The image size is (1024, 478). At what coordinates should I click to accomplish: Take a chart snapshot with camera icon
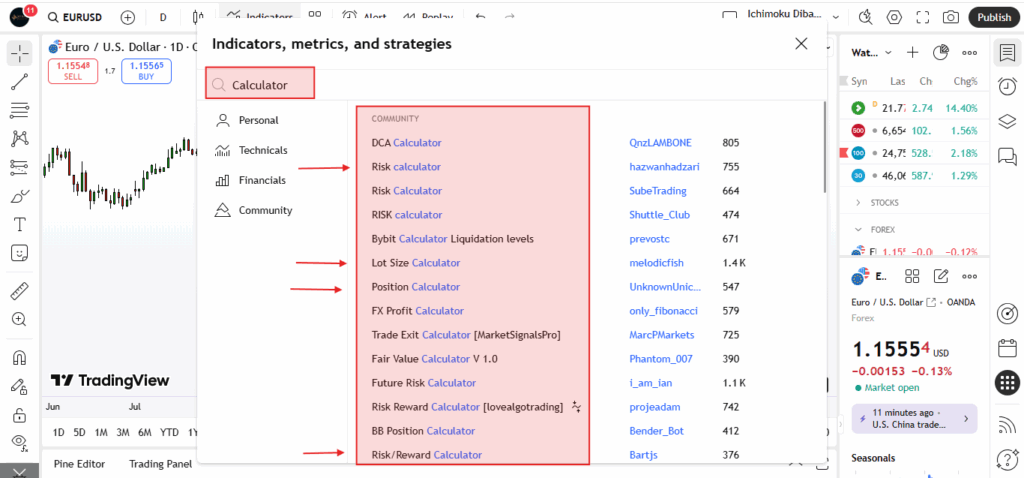950,17
